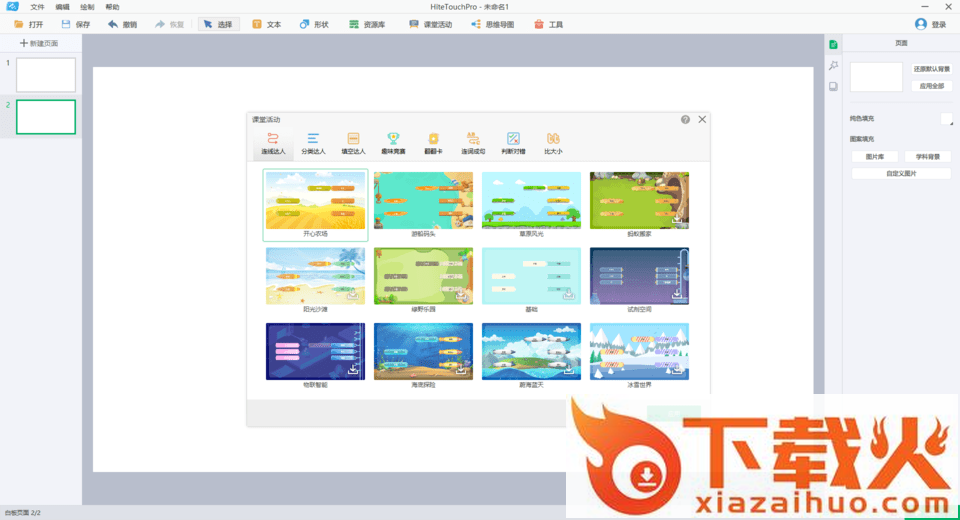Open the 纯色填充 color swatch
The image size is (960, 520).
pyautogui.click(x=947, y=119)
